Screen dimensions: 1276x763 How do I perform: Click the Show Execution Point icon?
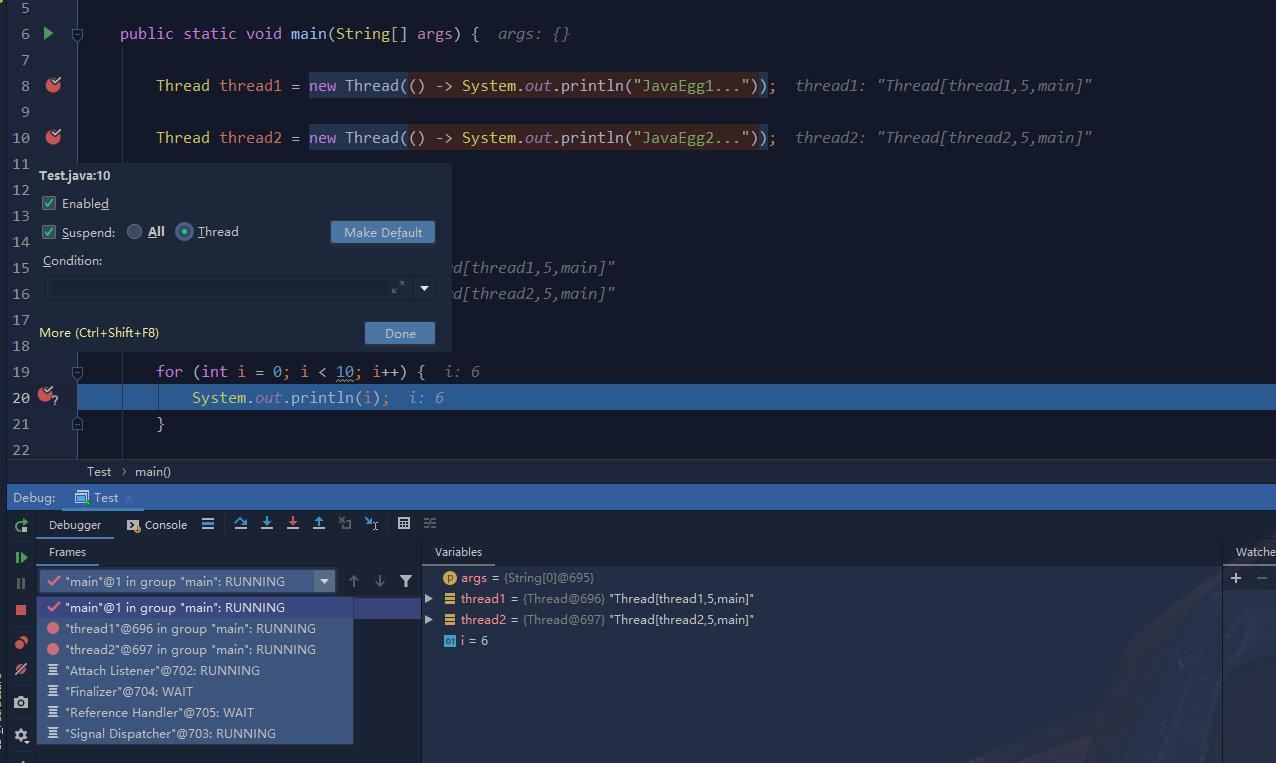pyautogui.click(x=208, y=523)
